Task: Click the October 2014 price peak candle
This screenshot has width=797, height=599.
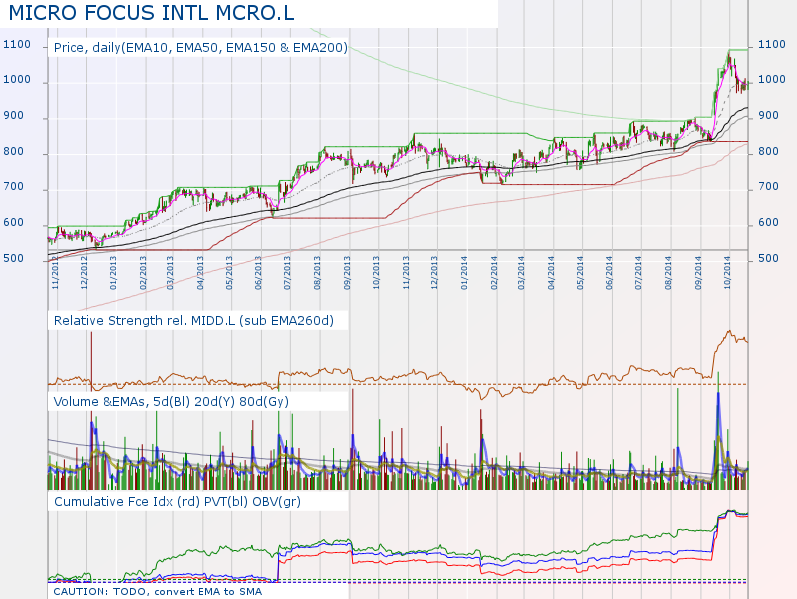Action: 729,60
